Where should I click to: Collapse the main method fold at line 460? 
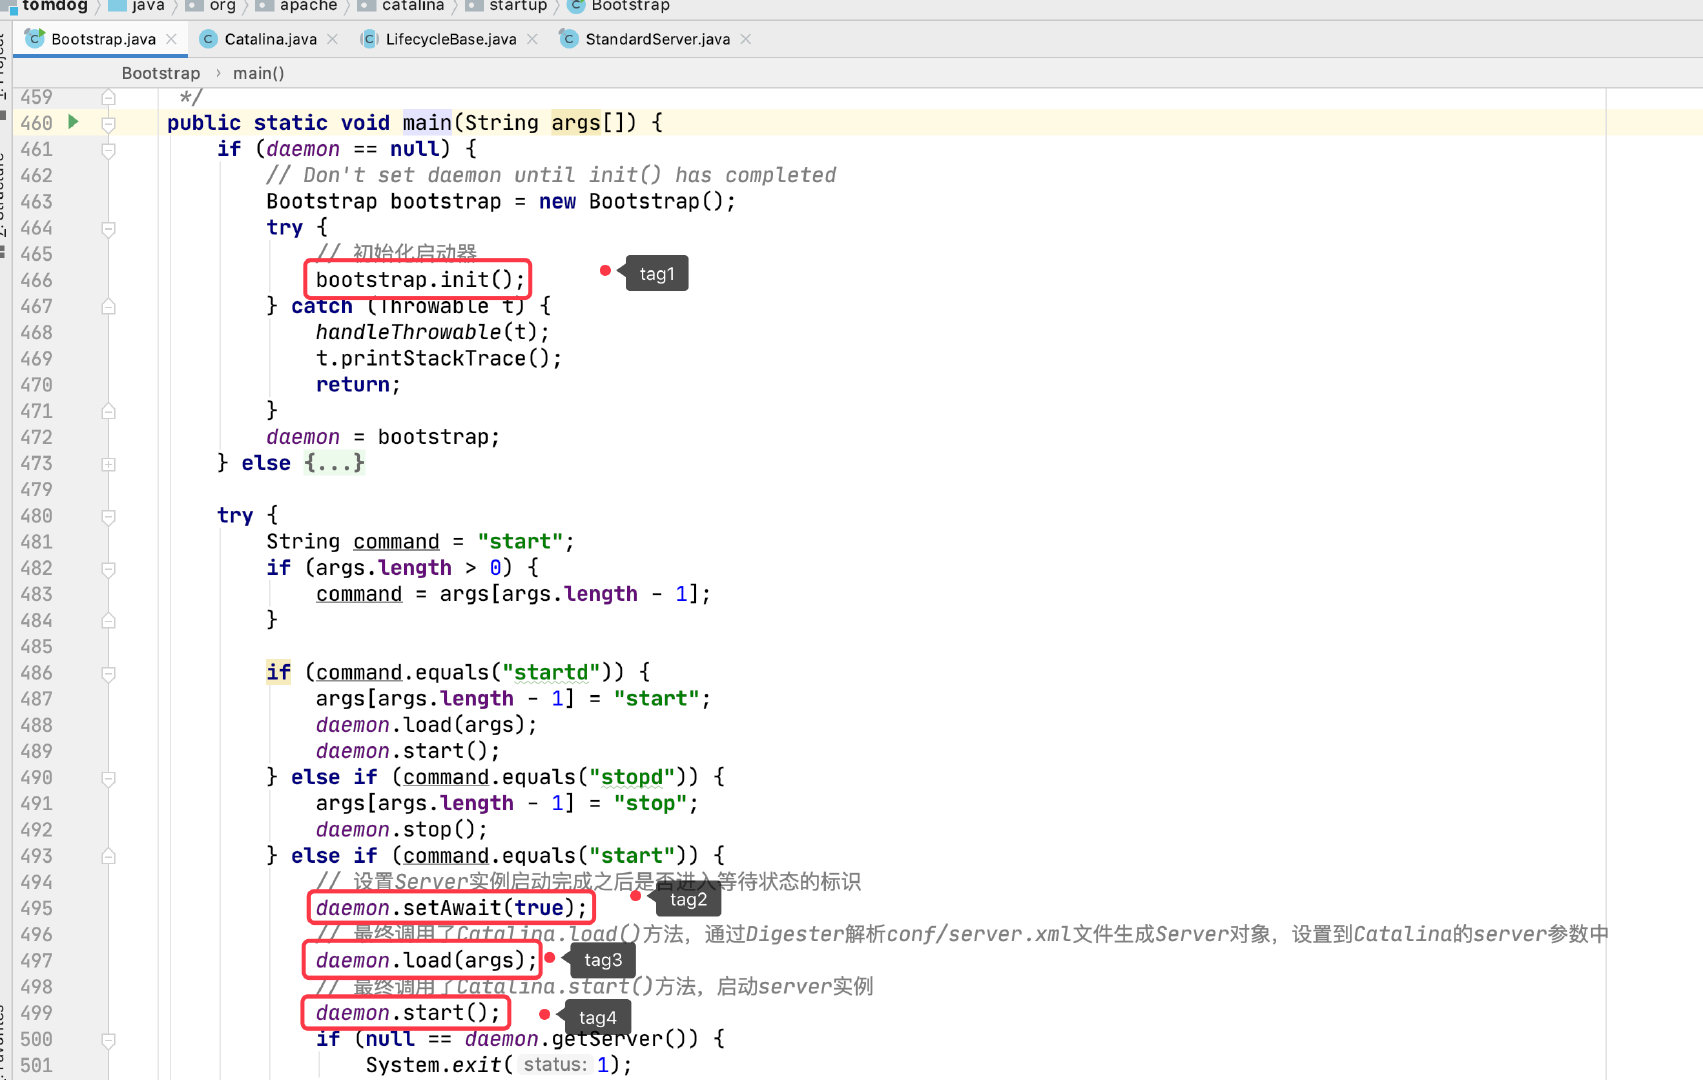coord(108,124)
